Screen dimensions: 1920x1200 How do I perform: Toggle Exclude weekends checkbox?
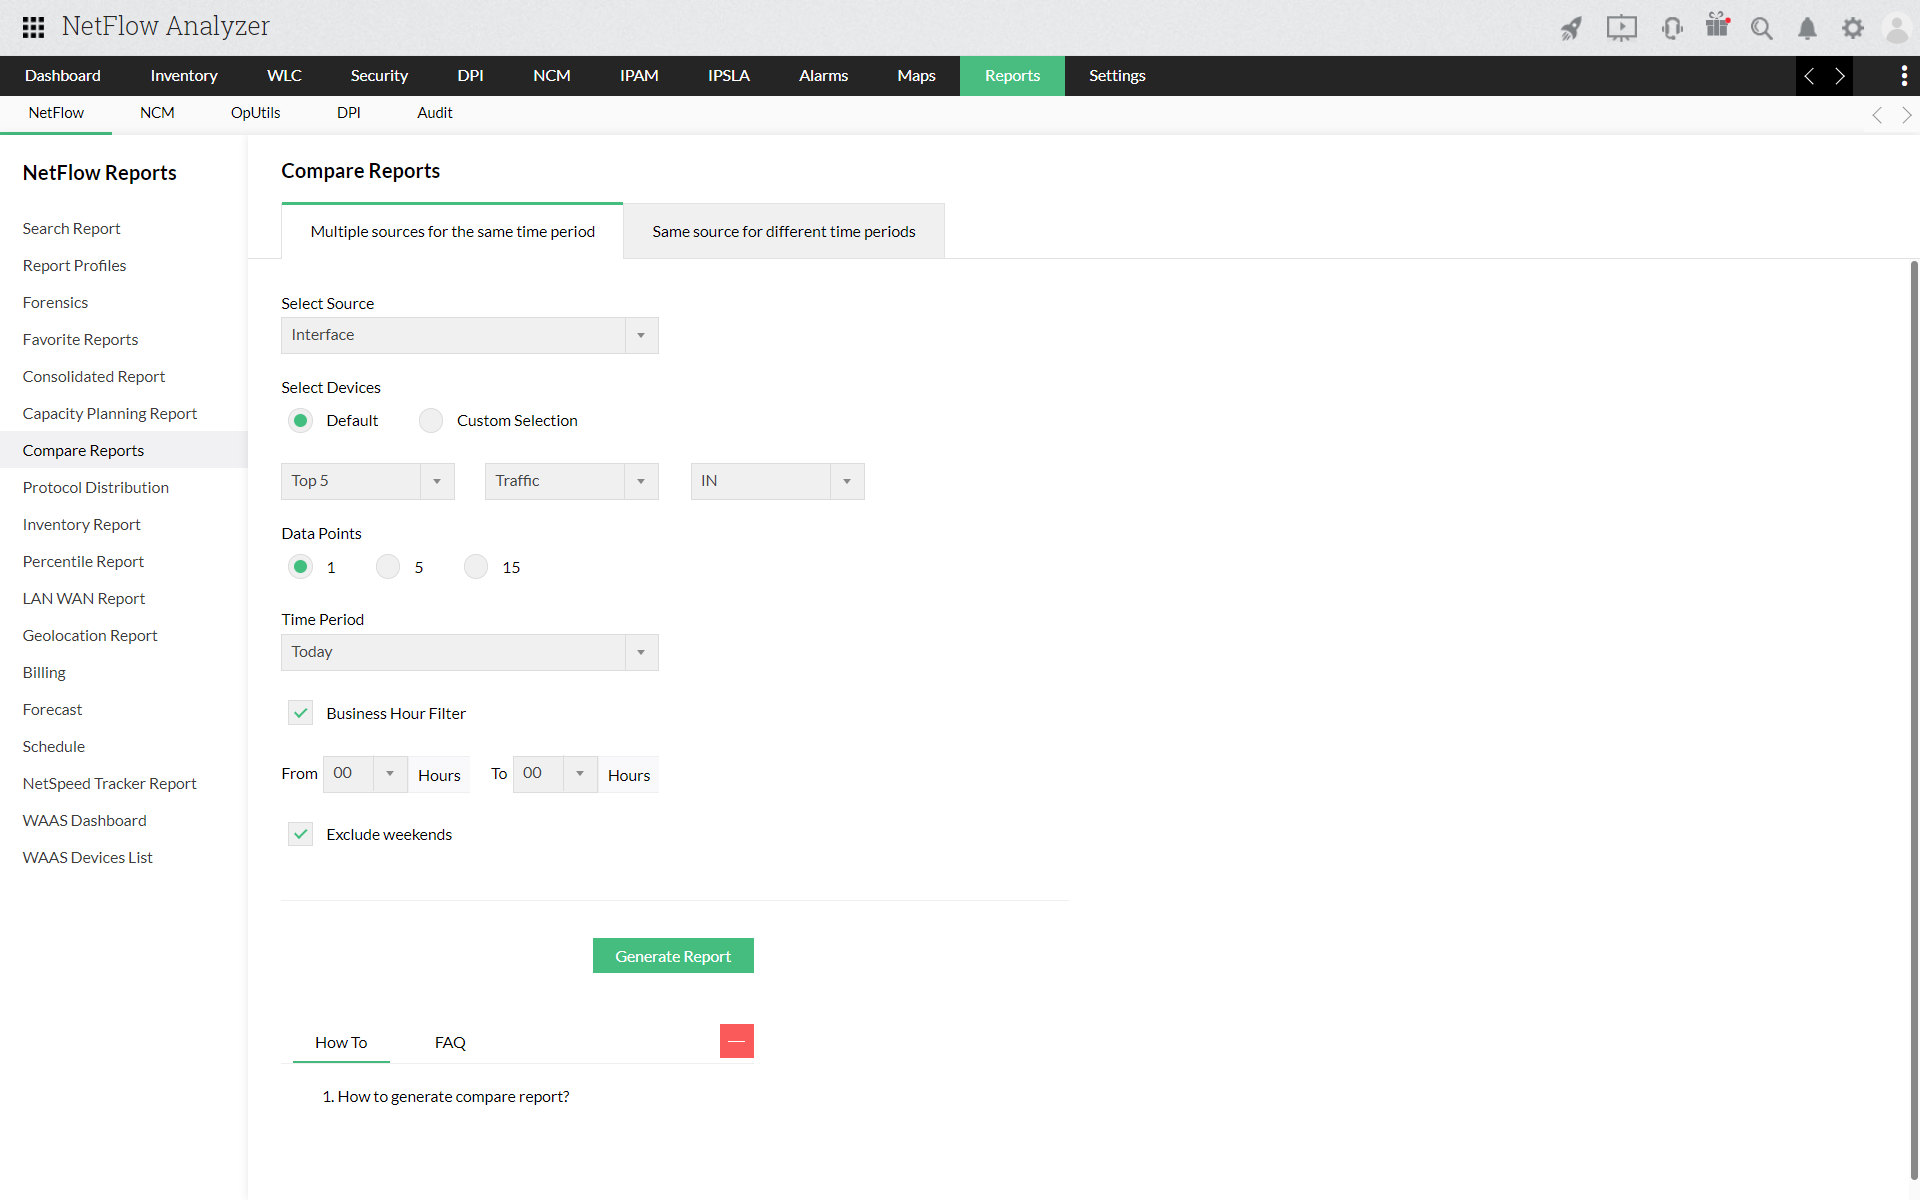[300, 834]
